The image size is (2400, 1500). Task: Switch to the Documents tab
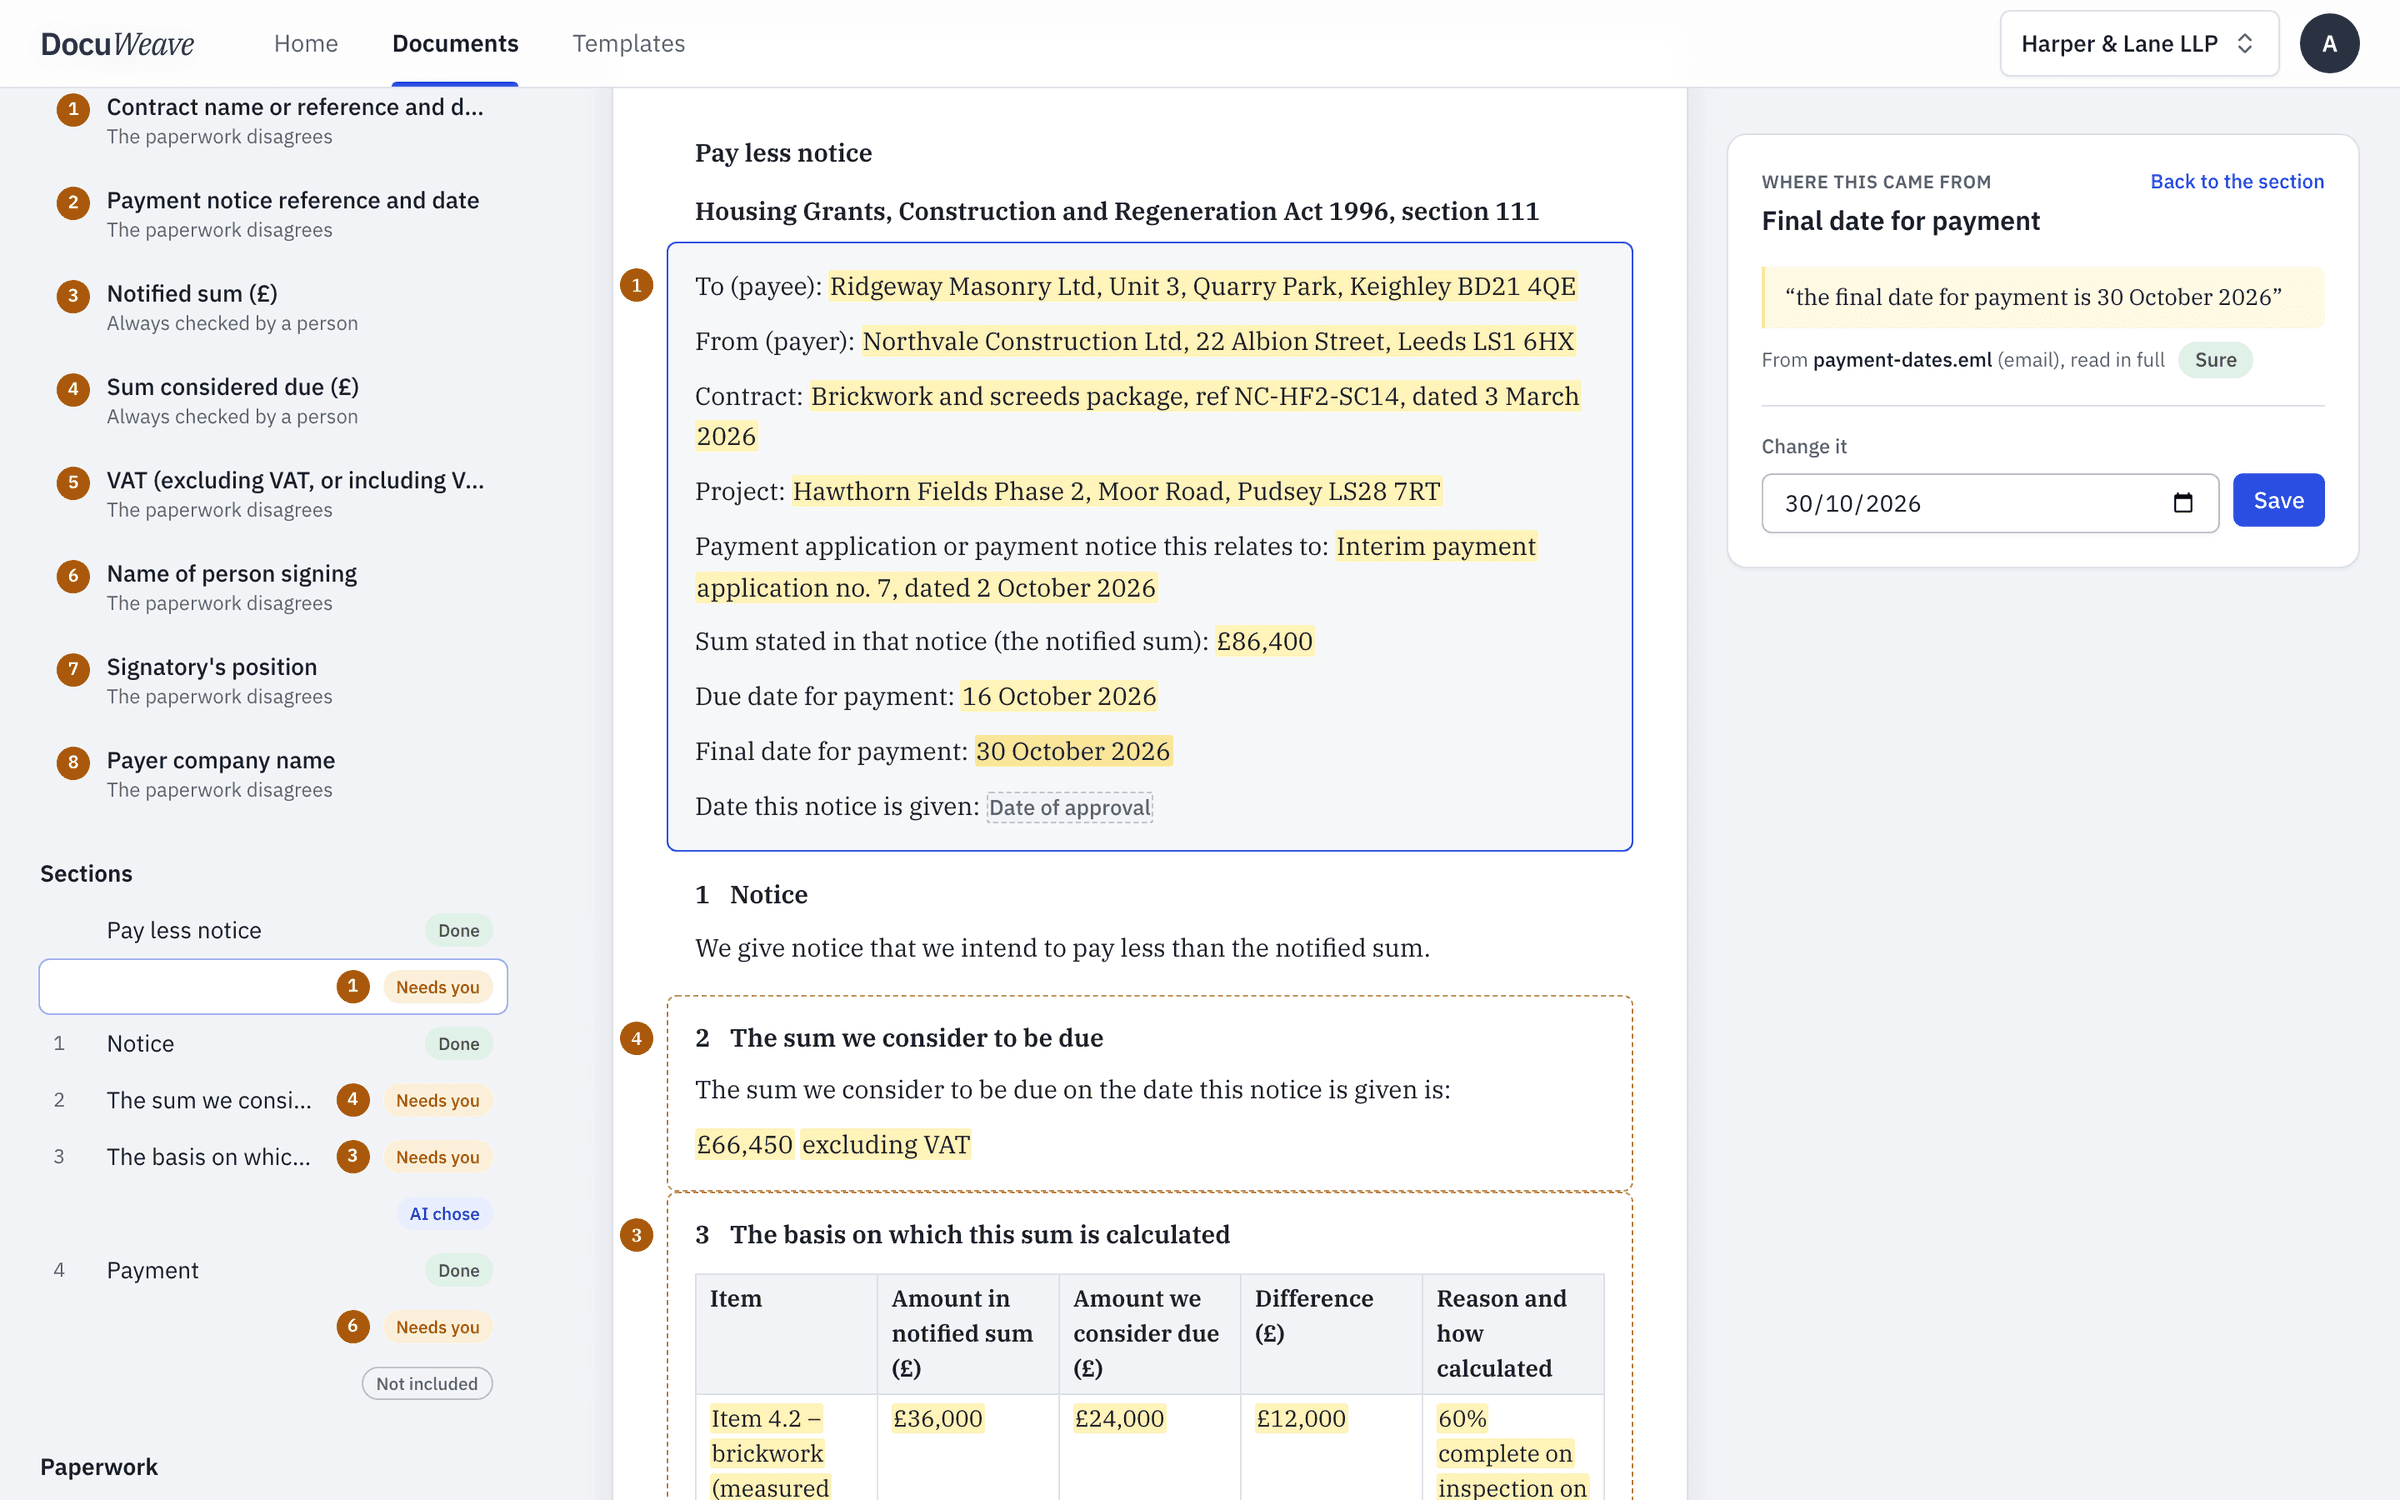455,44
